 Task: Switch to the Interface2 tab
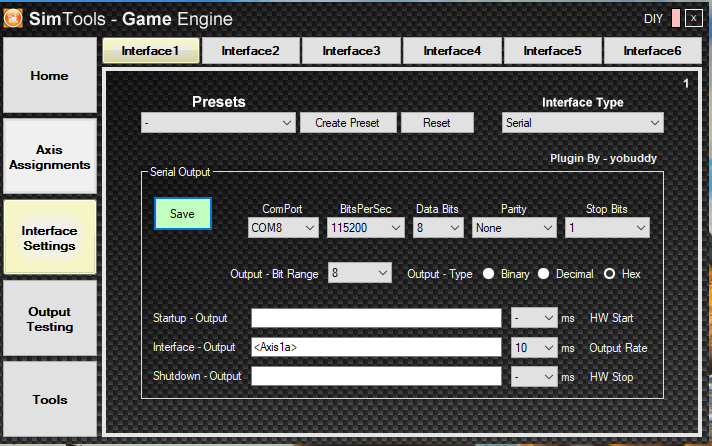(251, 51)
